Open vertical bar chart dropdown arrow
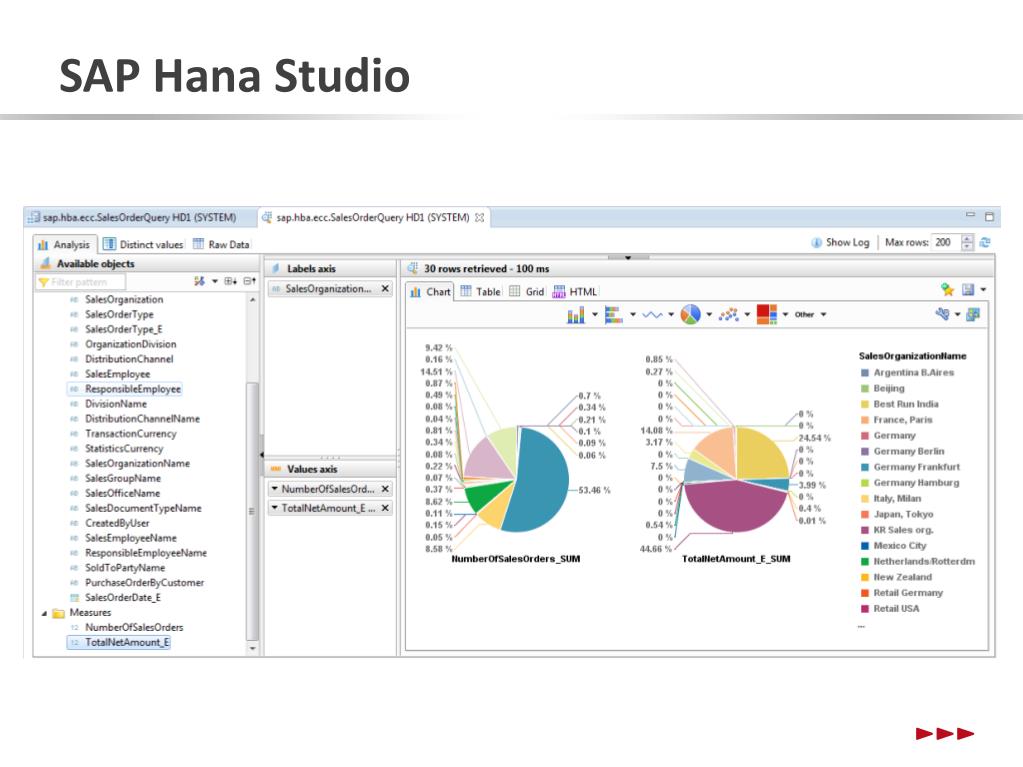 click(594, 314)
